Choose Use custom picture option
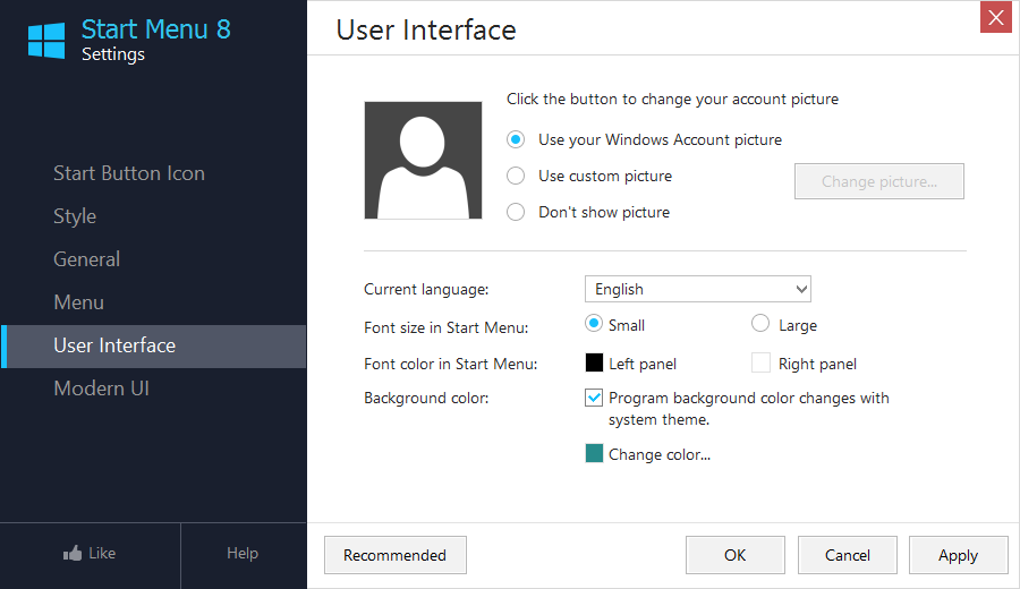 (x=516, y=176)
